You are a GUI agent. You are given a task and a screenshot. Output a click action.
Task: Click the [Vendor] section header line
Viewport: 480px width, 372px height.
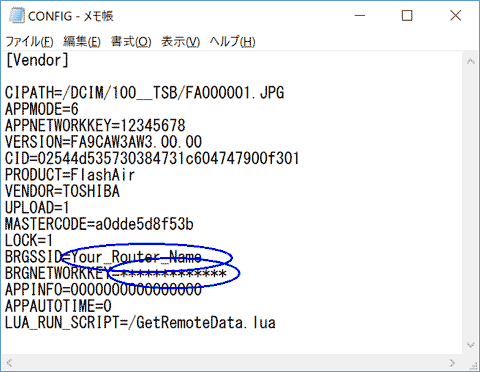tap(37, 60)
